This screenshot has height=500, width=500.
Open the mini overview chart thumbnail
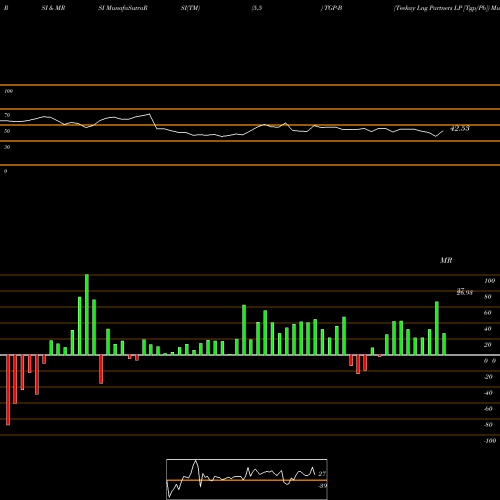point(247,479)
